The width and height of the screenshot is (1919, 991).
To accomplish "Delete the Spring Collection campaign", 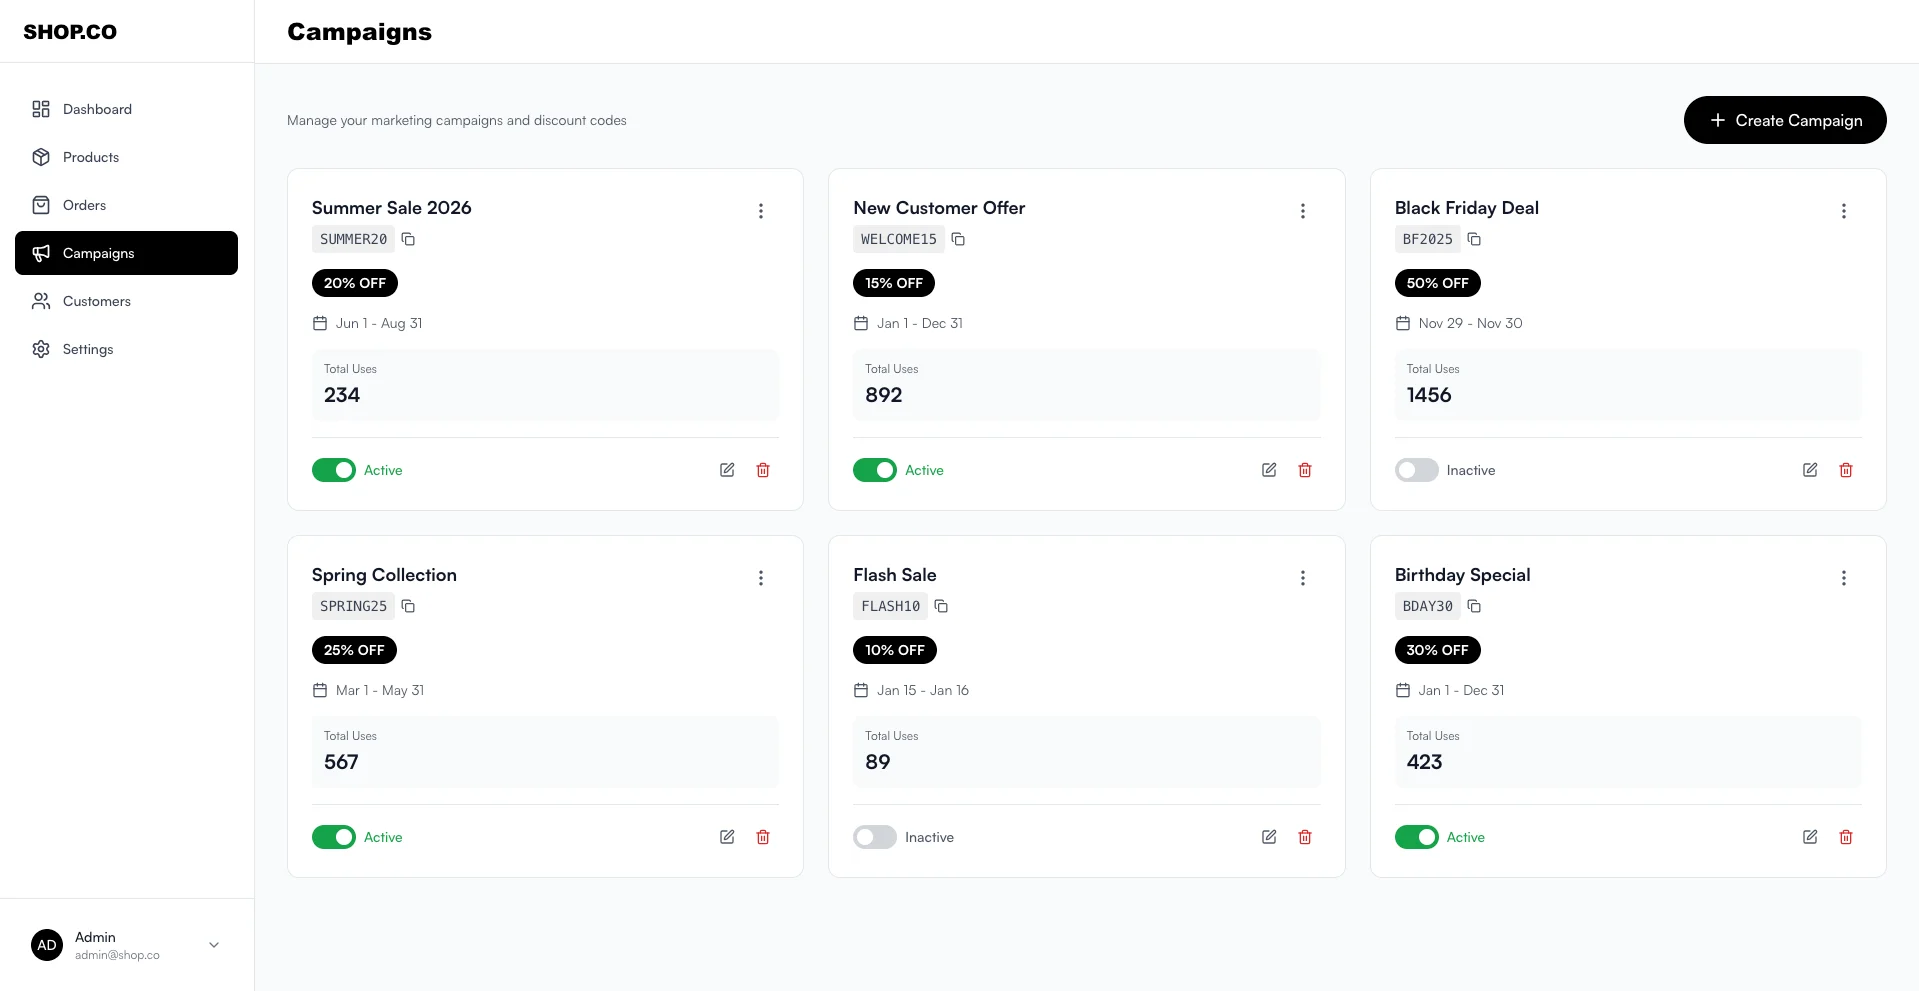I will pyautogui.click(x=763, y=837).
